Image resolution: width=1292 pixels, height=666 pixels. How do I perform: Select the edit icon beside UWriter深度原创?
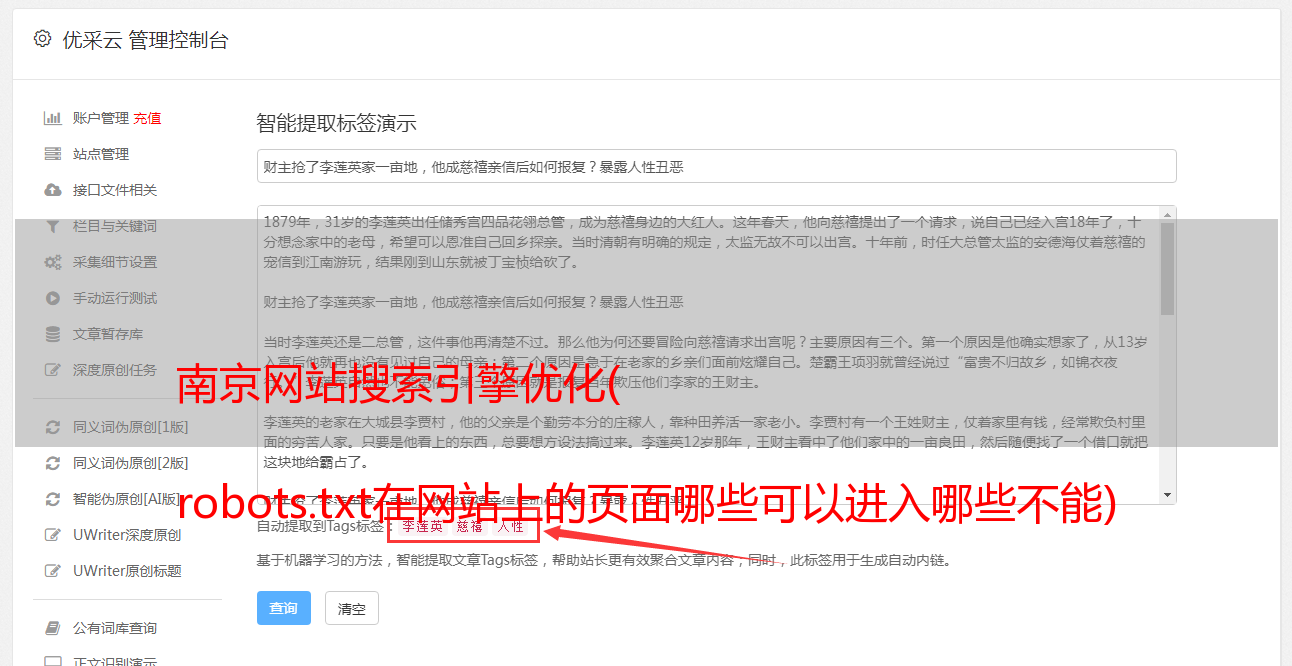53,535
